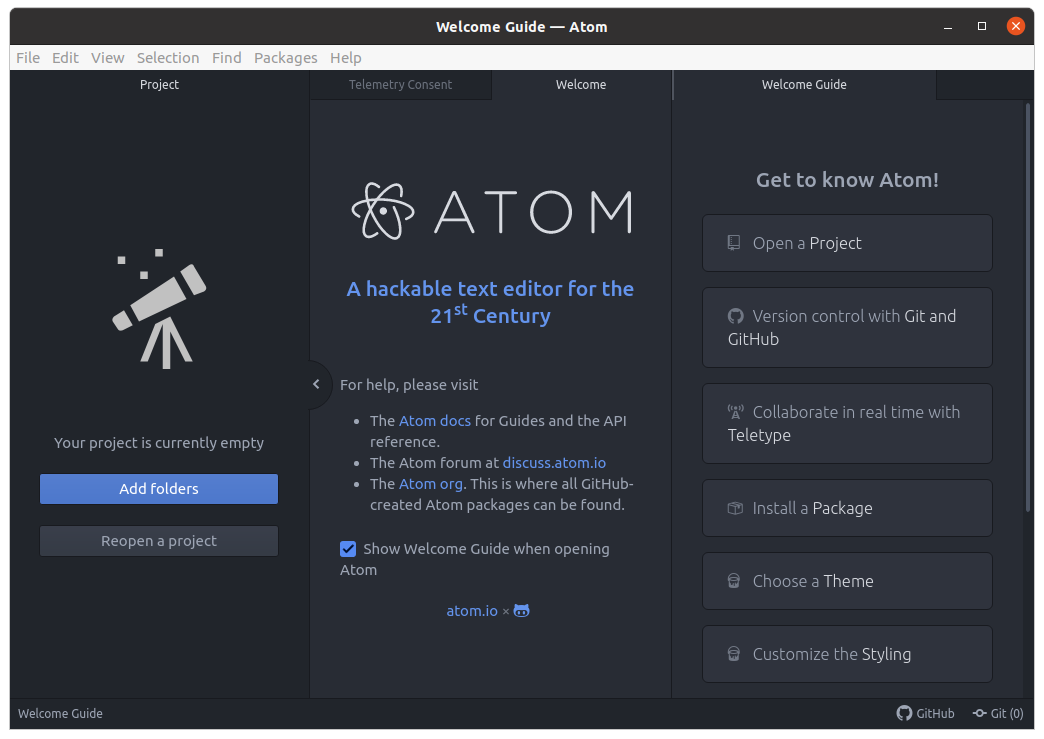Maximize the Atom window

(x=981, y=27)
